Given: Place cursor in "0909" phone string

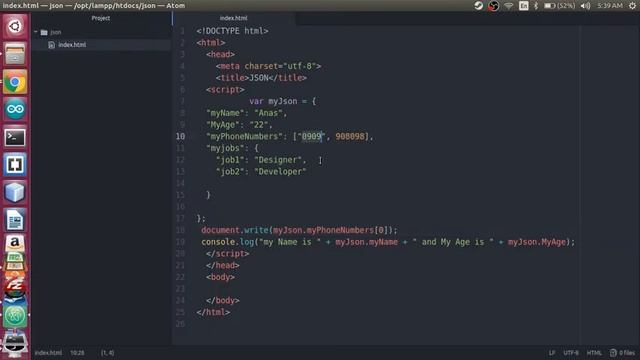Looking at the screenshot, I should 311,136.
